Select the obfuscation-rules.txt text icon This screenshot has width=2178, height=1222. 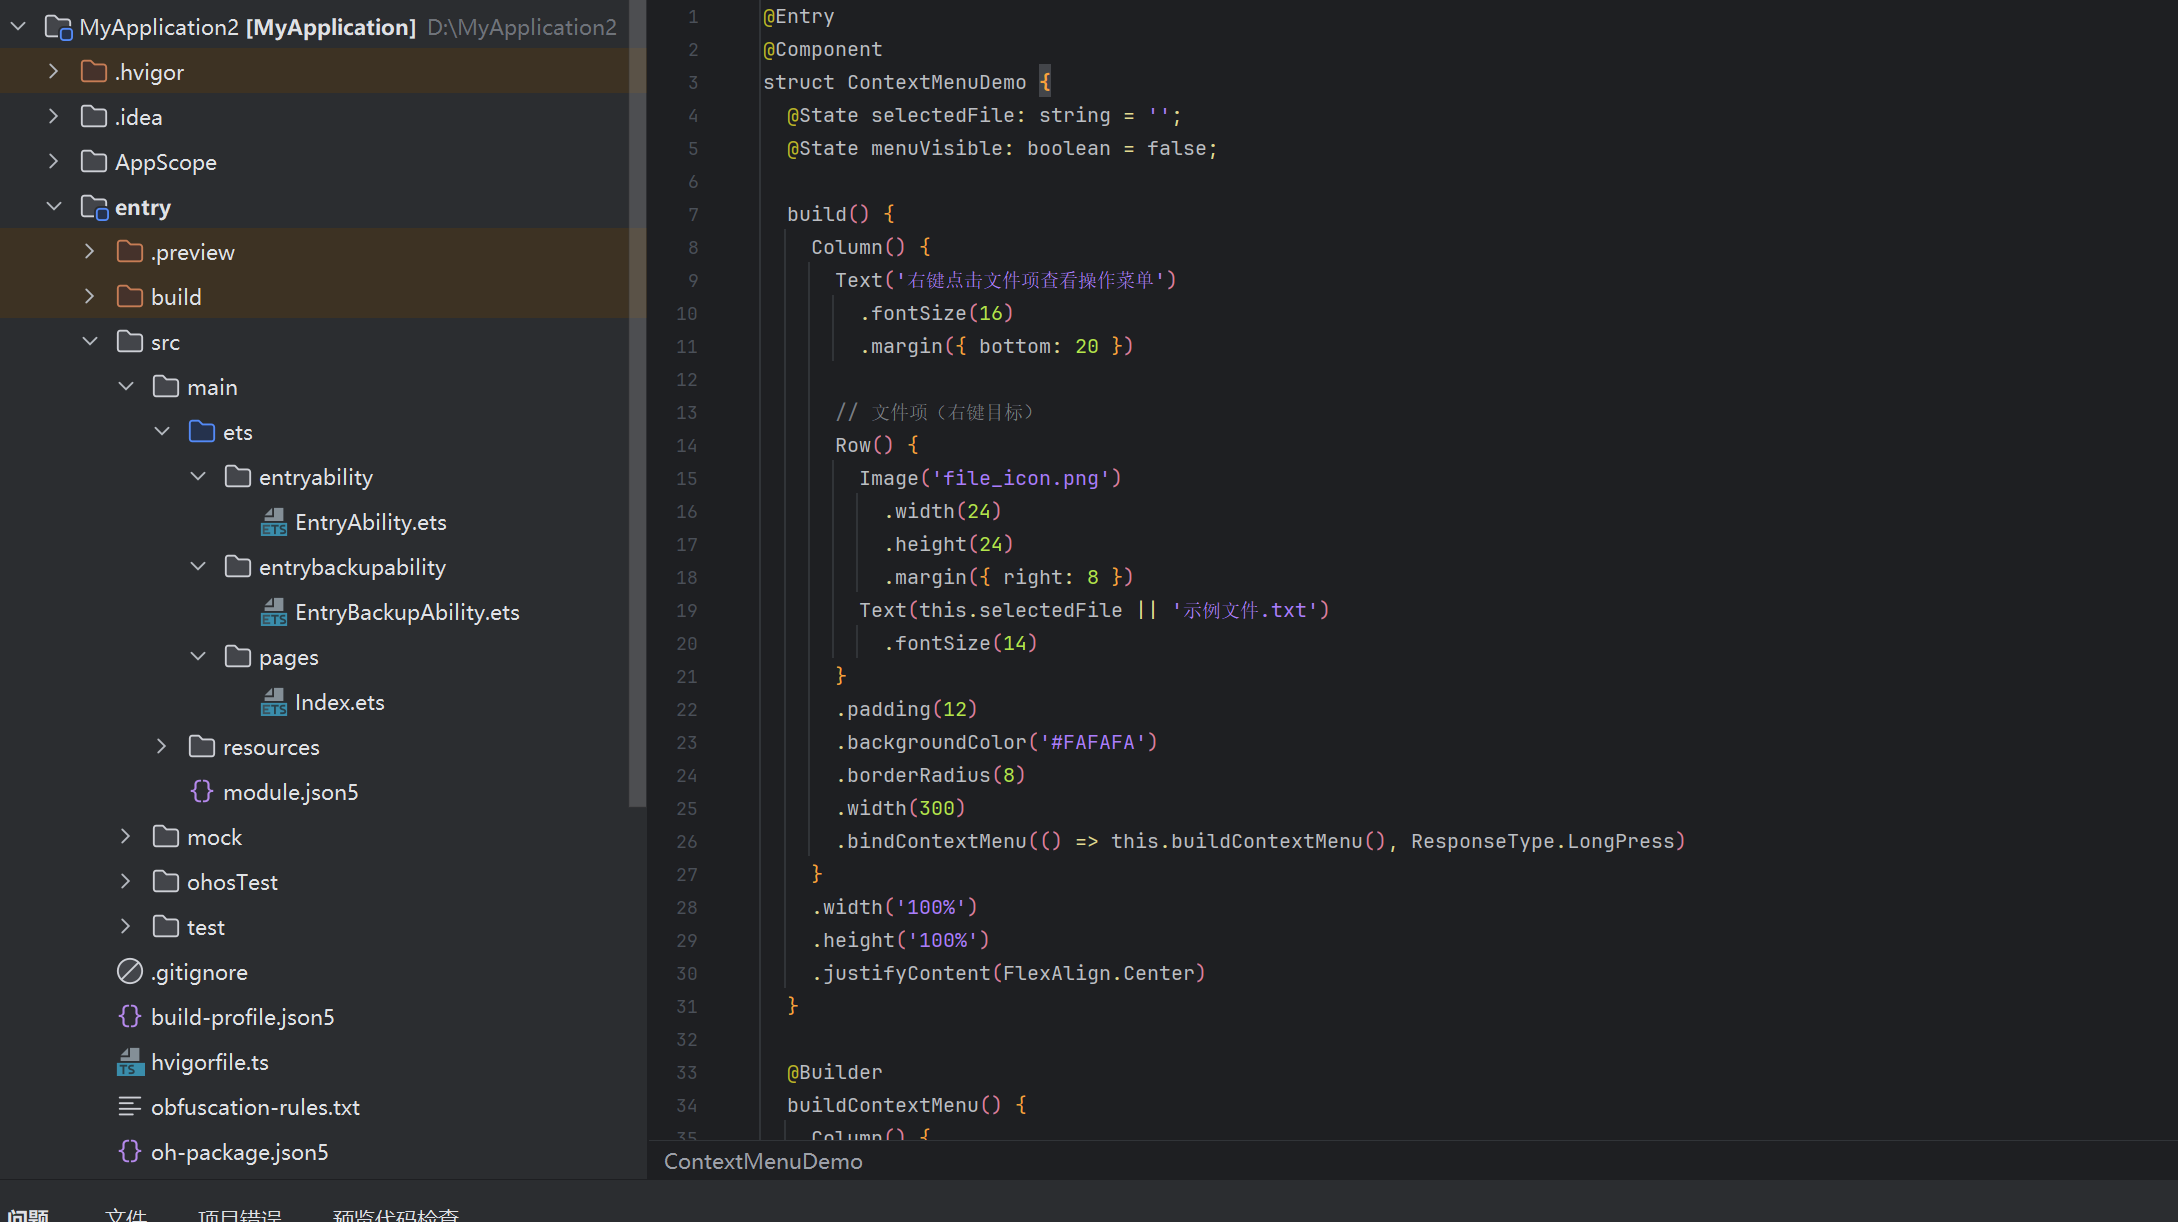click(x=130, y=1107)
